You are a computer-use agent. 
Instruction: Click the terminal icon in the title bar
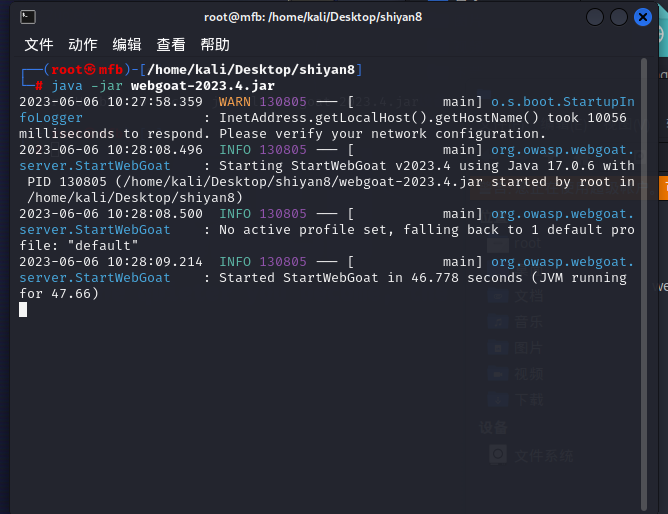28,17
